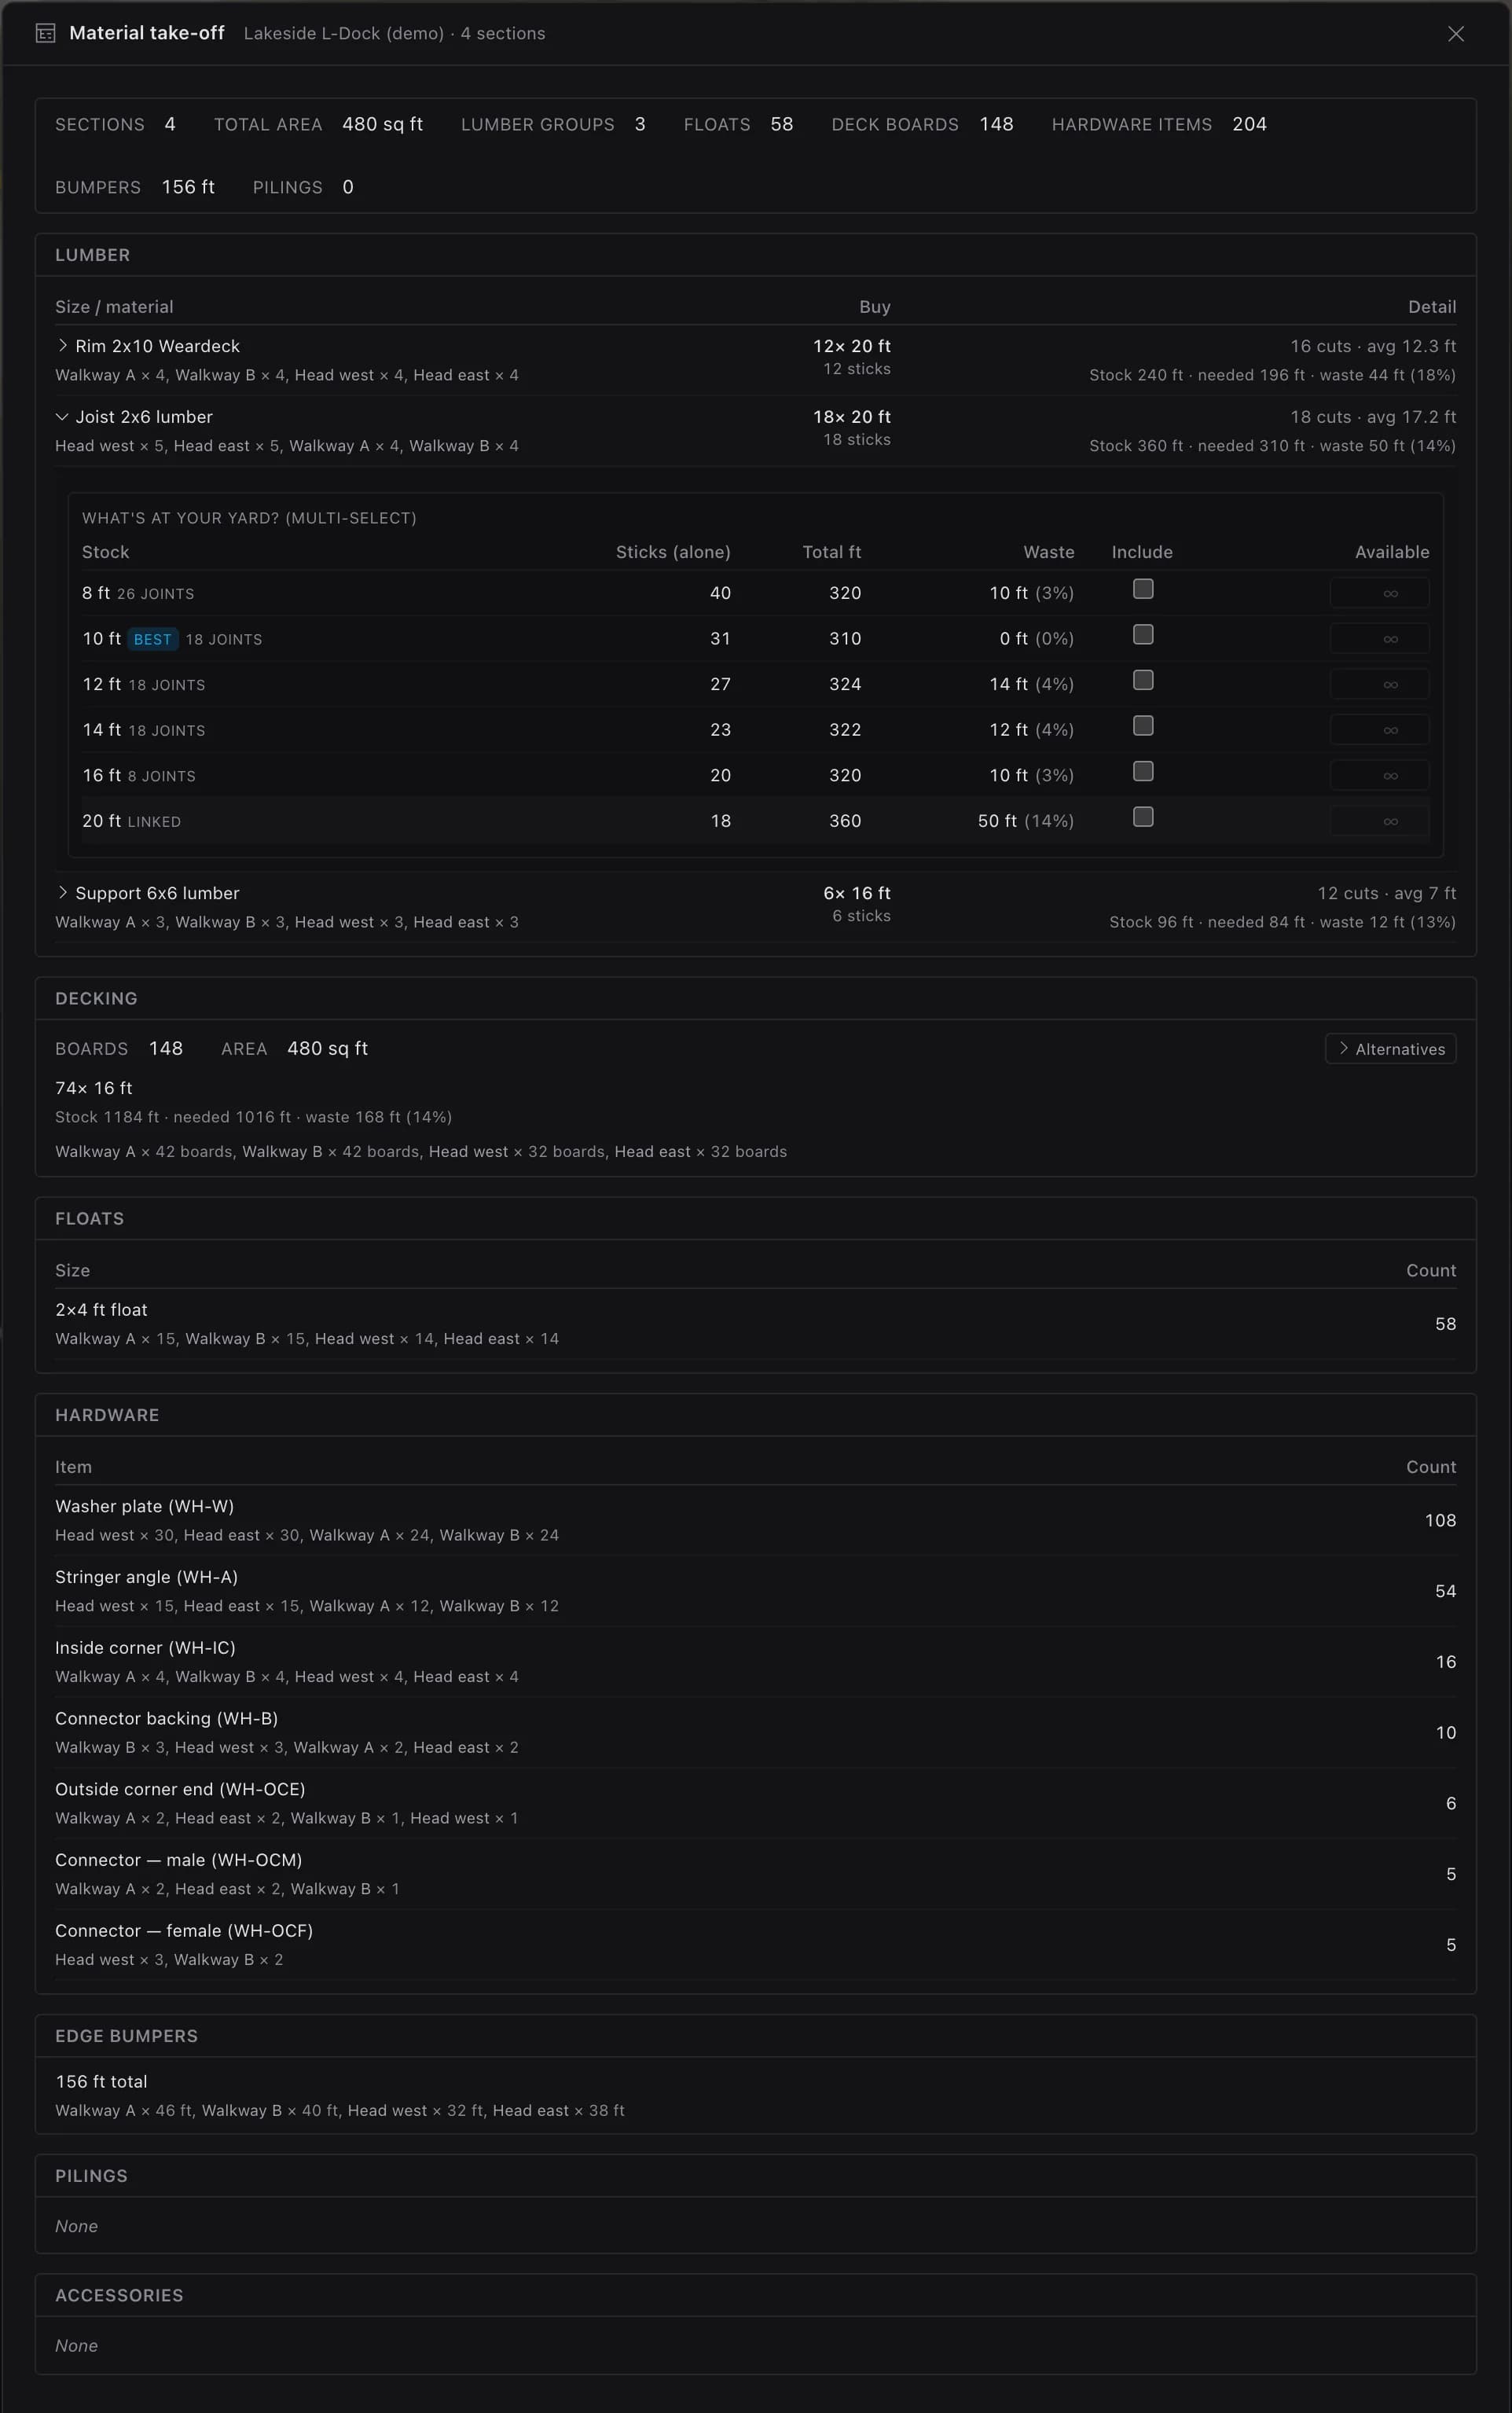Tick Include for 14 ft stock
The height and width of the screenshot is (2413, 1512).
[x=1143, y=725]
